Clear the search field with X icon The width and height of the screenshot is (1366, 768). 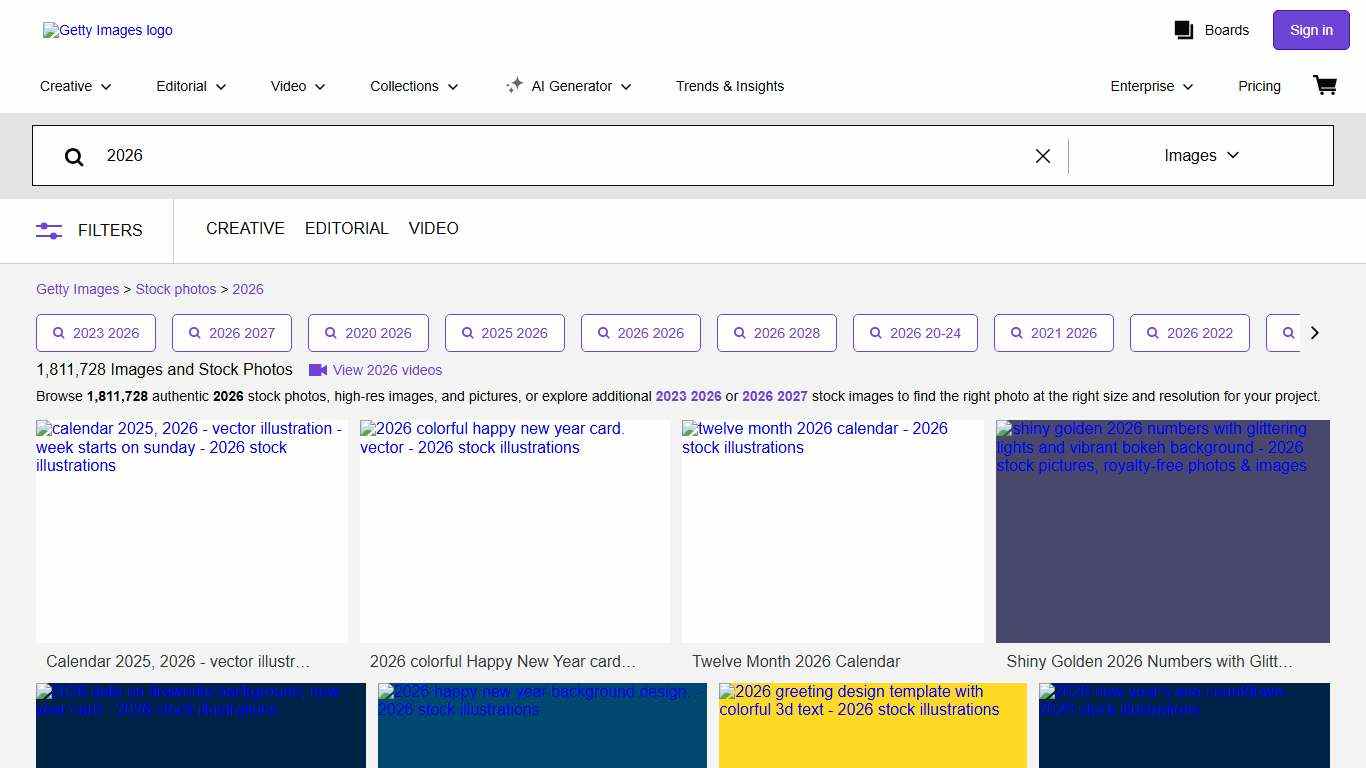1042,156
